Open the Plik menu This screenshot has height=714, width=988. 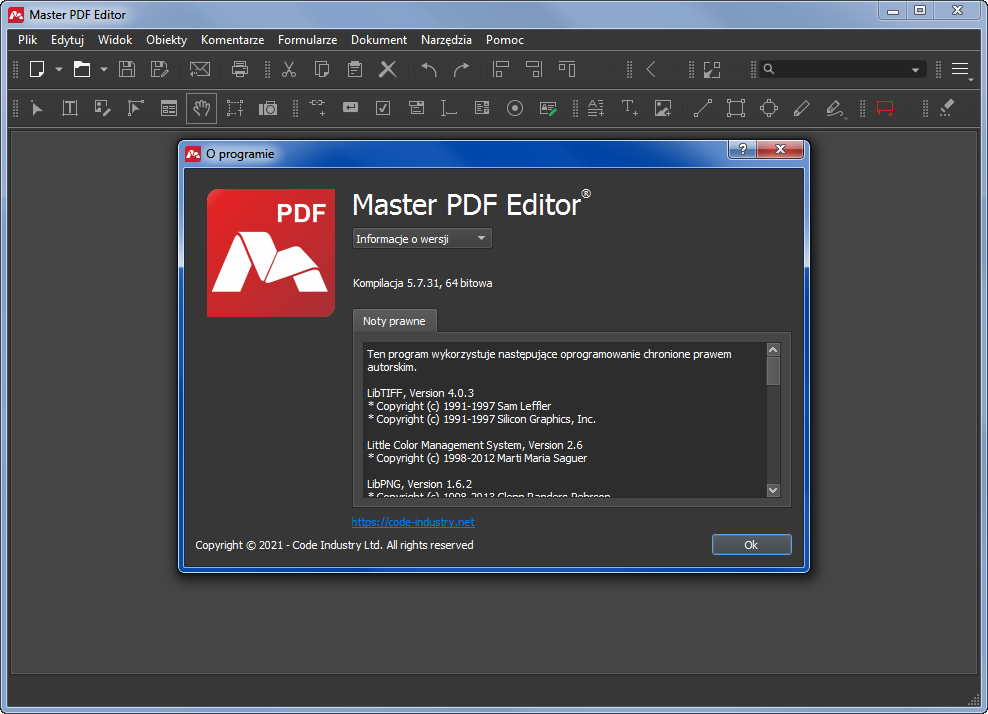click(28, 40)
